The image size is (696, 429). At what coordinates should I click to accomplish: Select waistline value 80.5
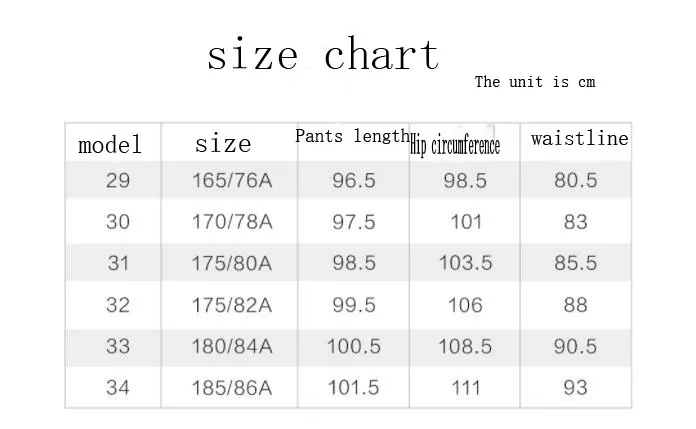click(x=575, y=180)
